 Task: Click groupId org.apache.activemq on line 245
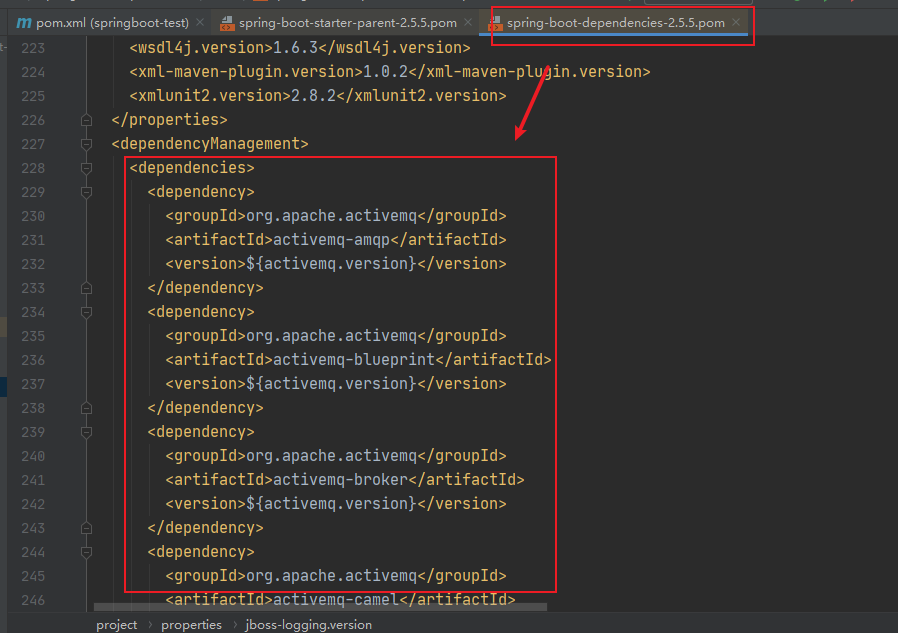coord(336,576)
